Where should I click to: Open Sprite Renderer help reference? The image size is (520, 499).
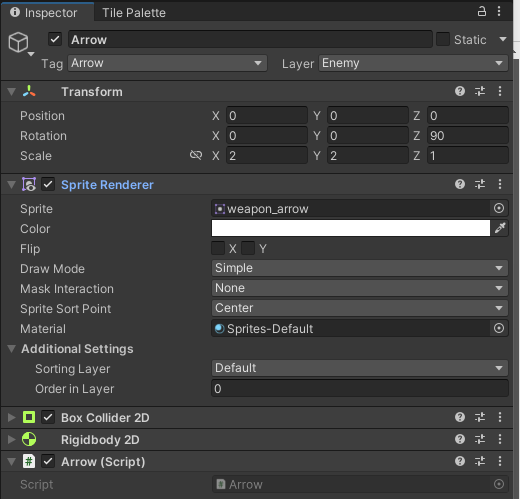pyautogui.click(x=460, y=184)
